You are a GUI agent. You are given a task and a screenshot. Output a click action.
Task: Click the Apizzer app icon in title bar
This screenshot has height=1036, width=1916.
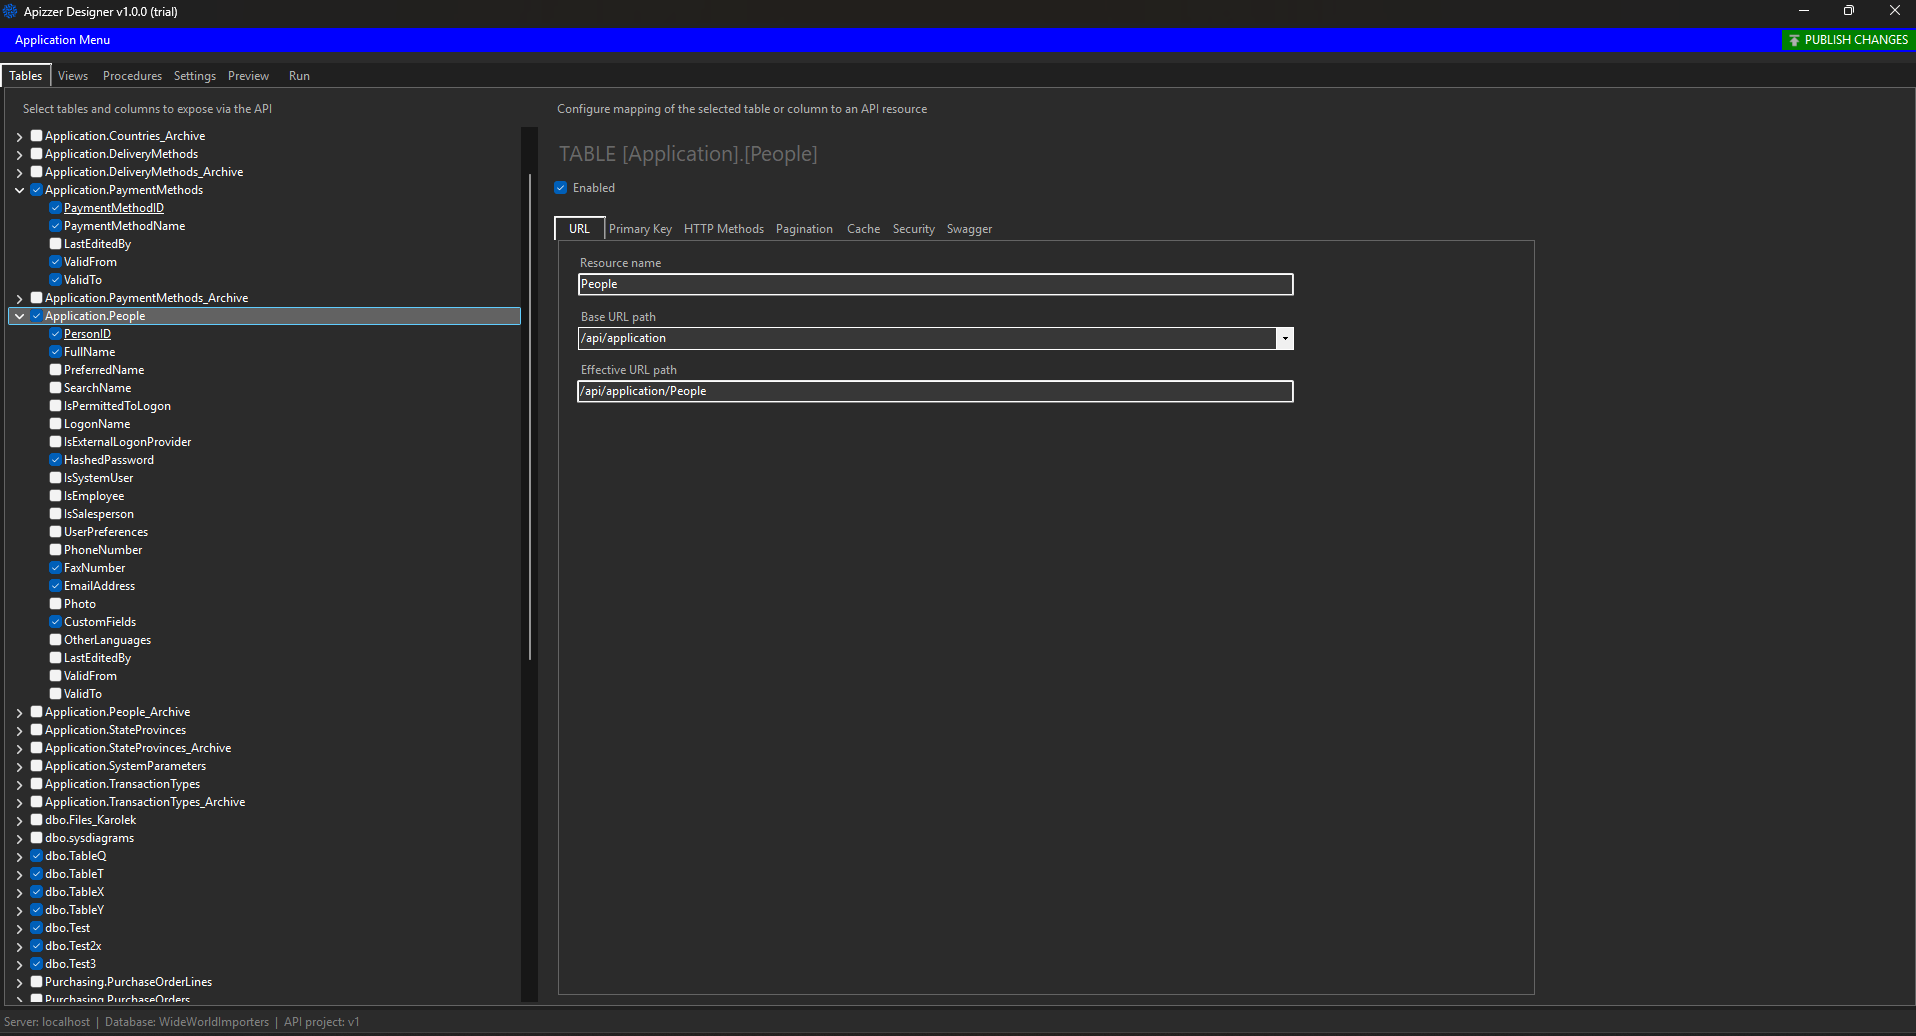tap(10, 11)
